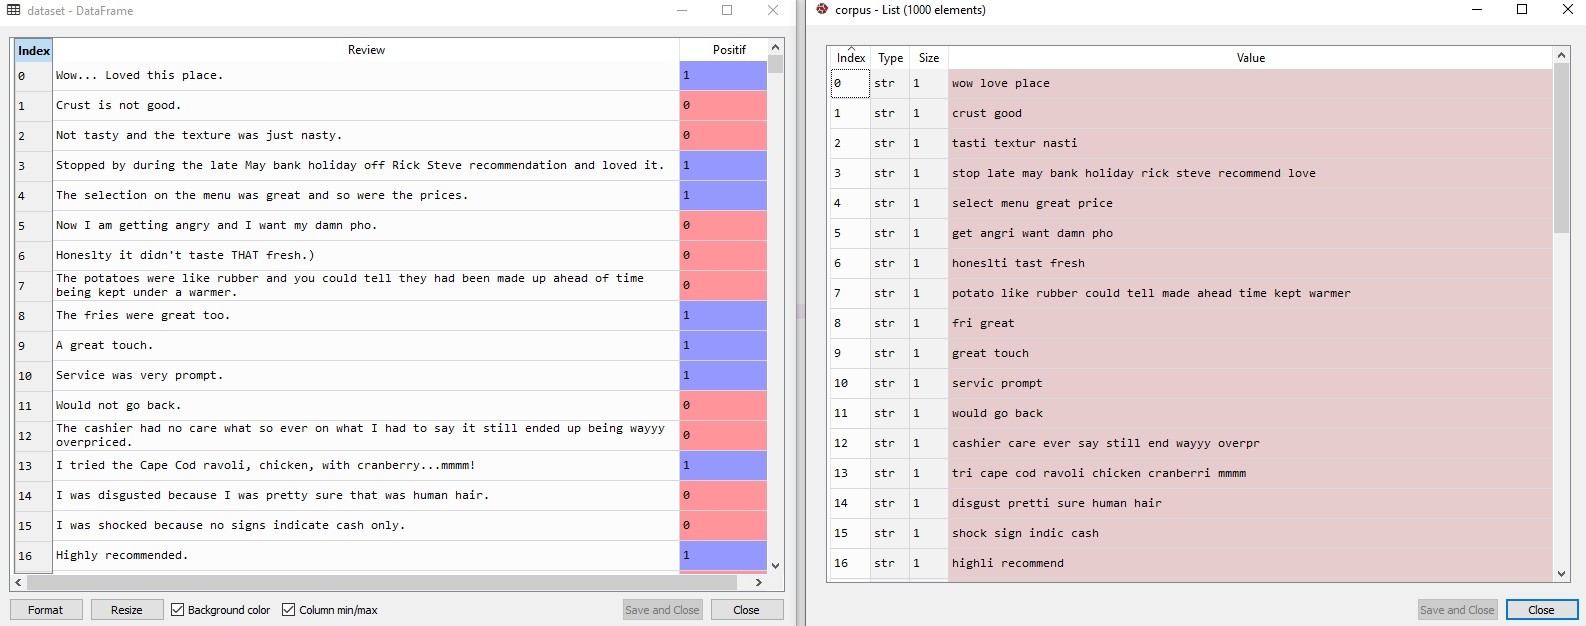The height and width of the screenshot is (626, 1586).
Task: Click down arrow of corpus vertical scrollbar
Action: (x=1561, y=574)
